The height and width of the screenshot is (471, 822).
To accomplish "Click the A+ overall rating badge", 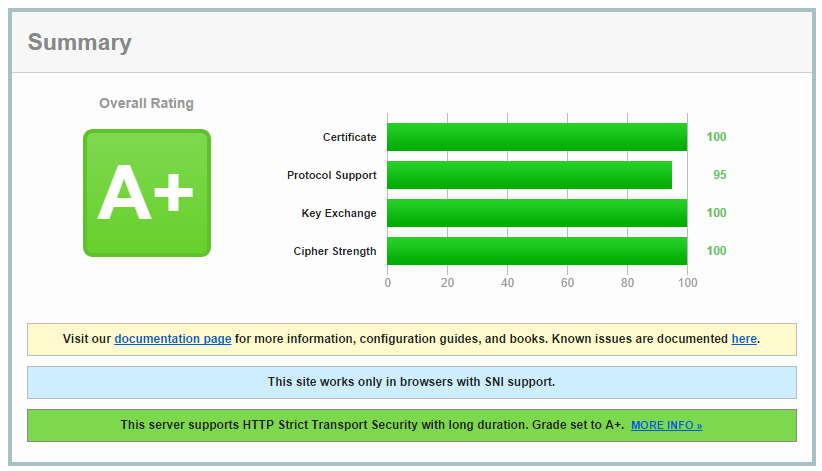I will [x=146, y=193].
